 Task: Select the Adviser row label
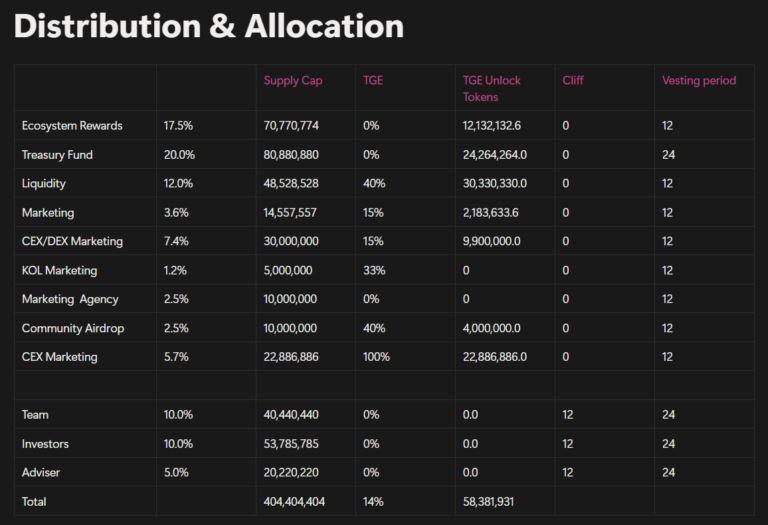[42, 473]
